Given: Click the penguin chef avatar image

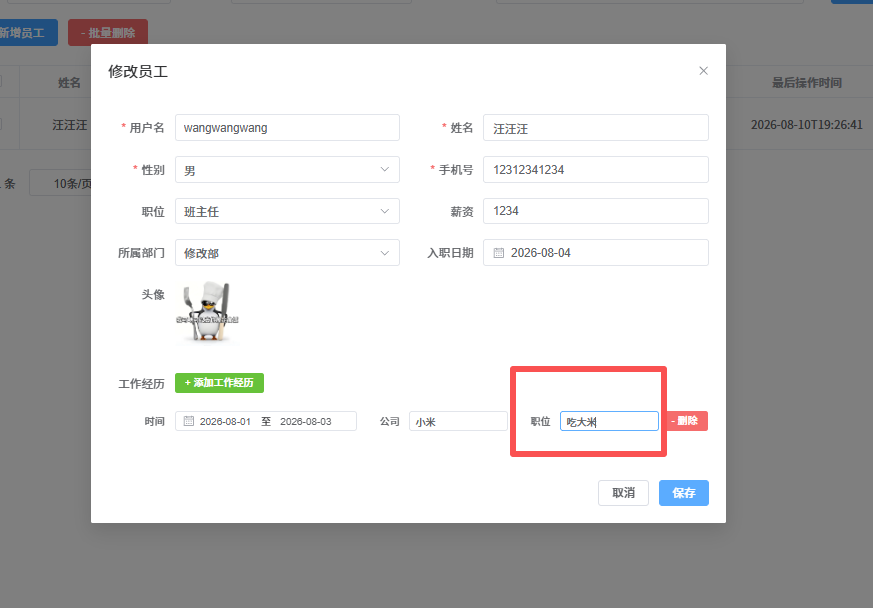Looking at the screenshot, I should pyautogui.click(x=208, y=311).
